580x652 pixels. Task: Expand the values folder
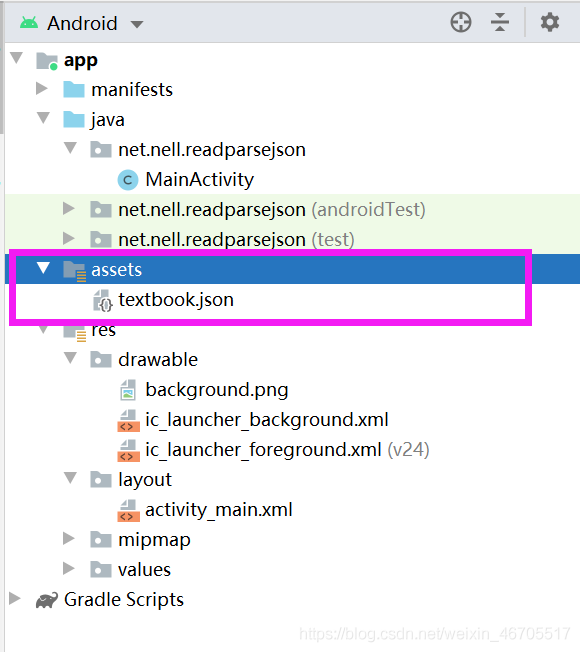pos(68,568)
